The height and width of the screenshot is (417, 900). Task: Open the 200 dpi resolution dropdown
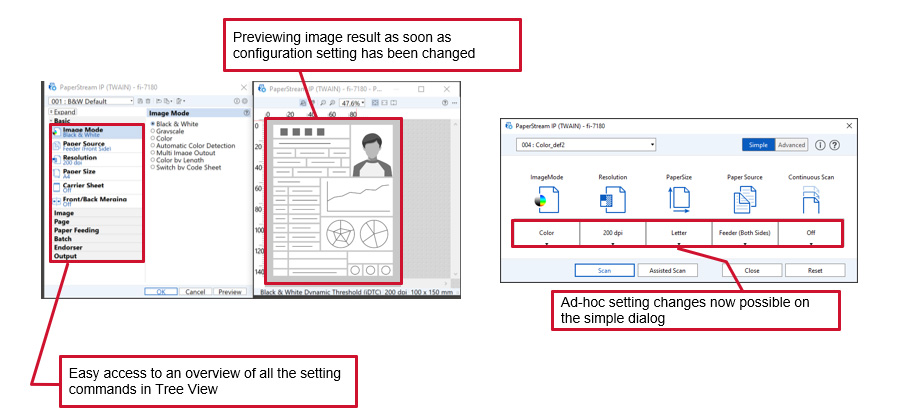612,233
